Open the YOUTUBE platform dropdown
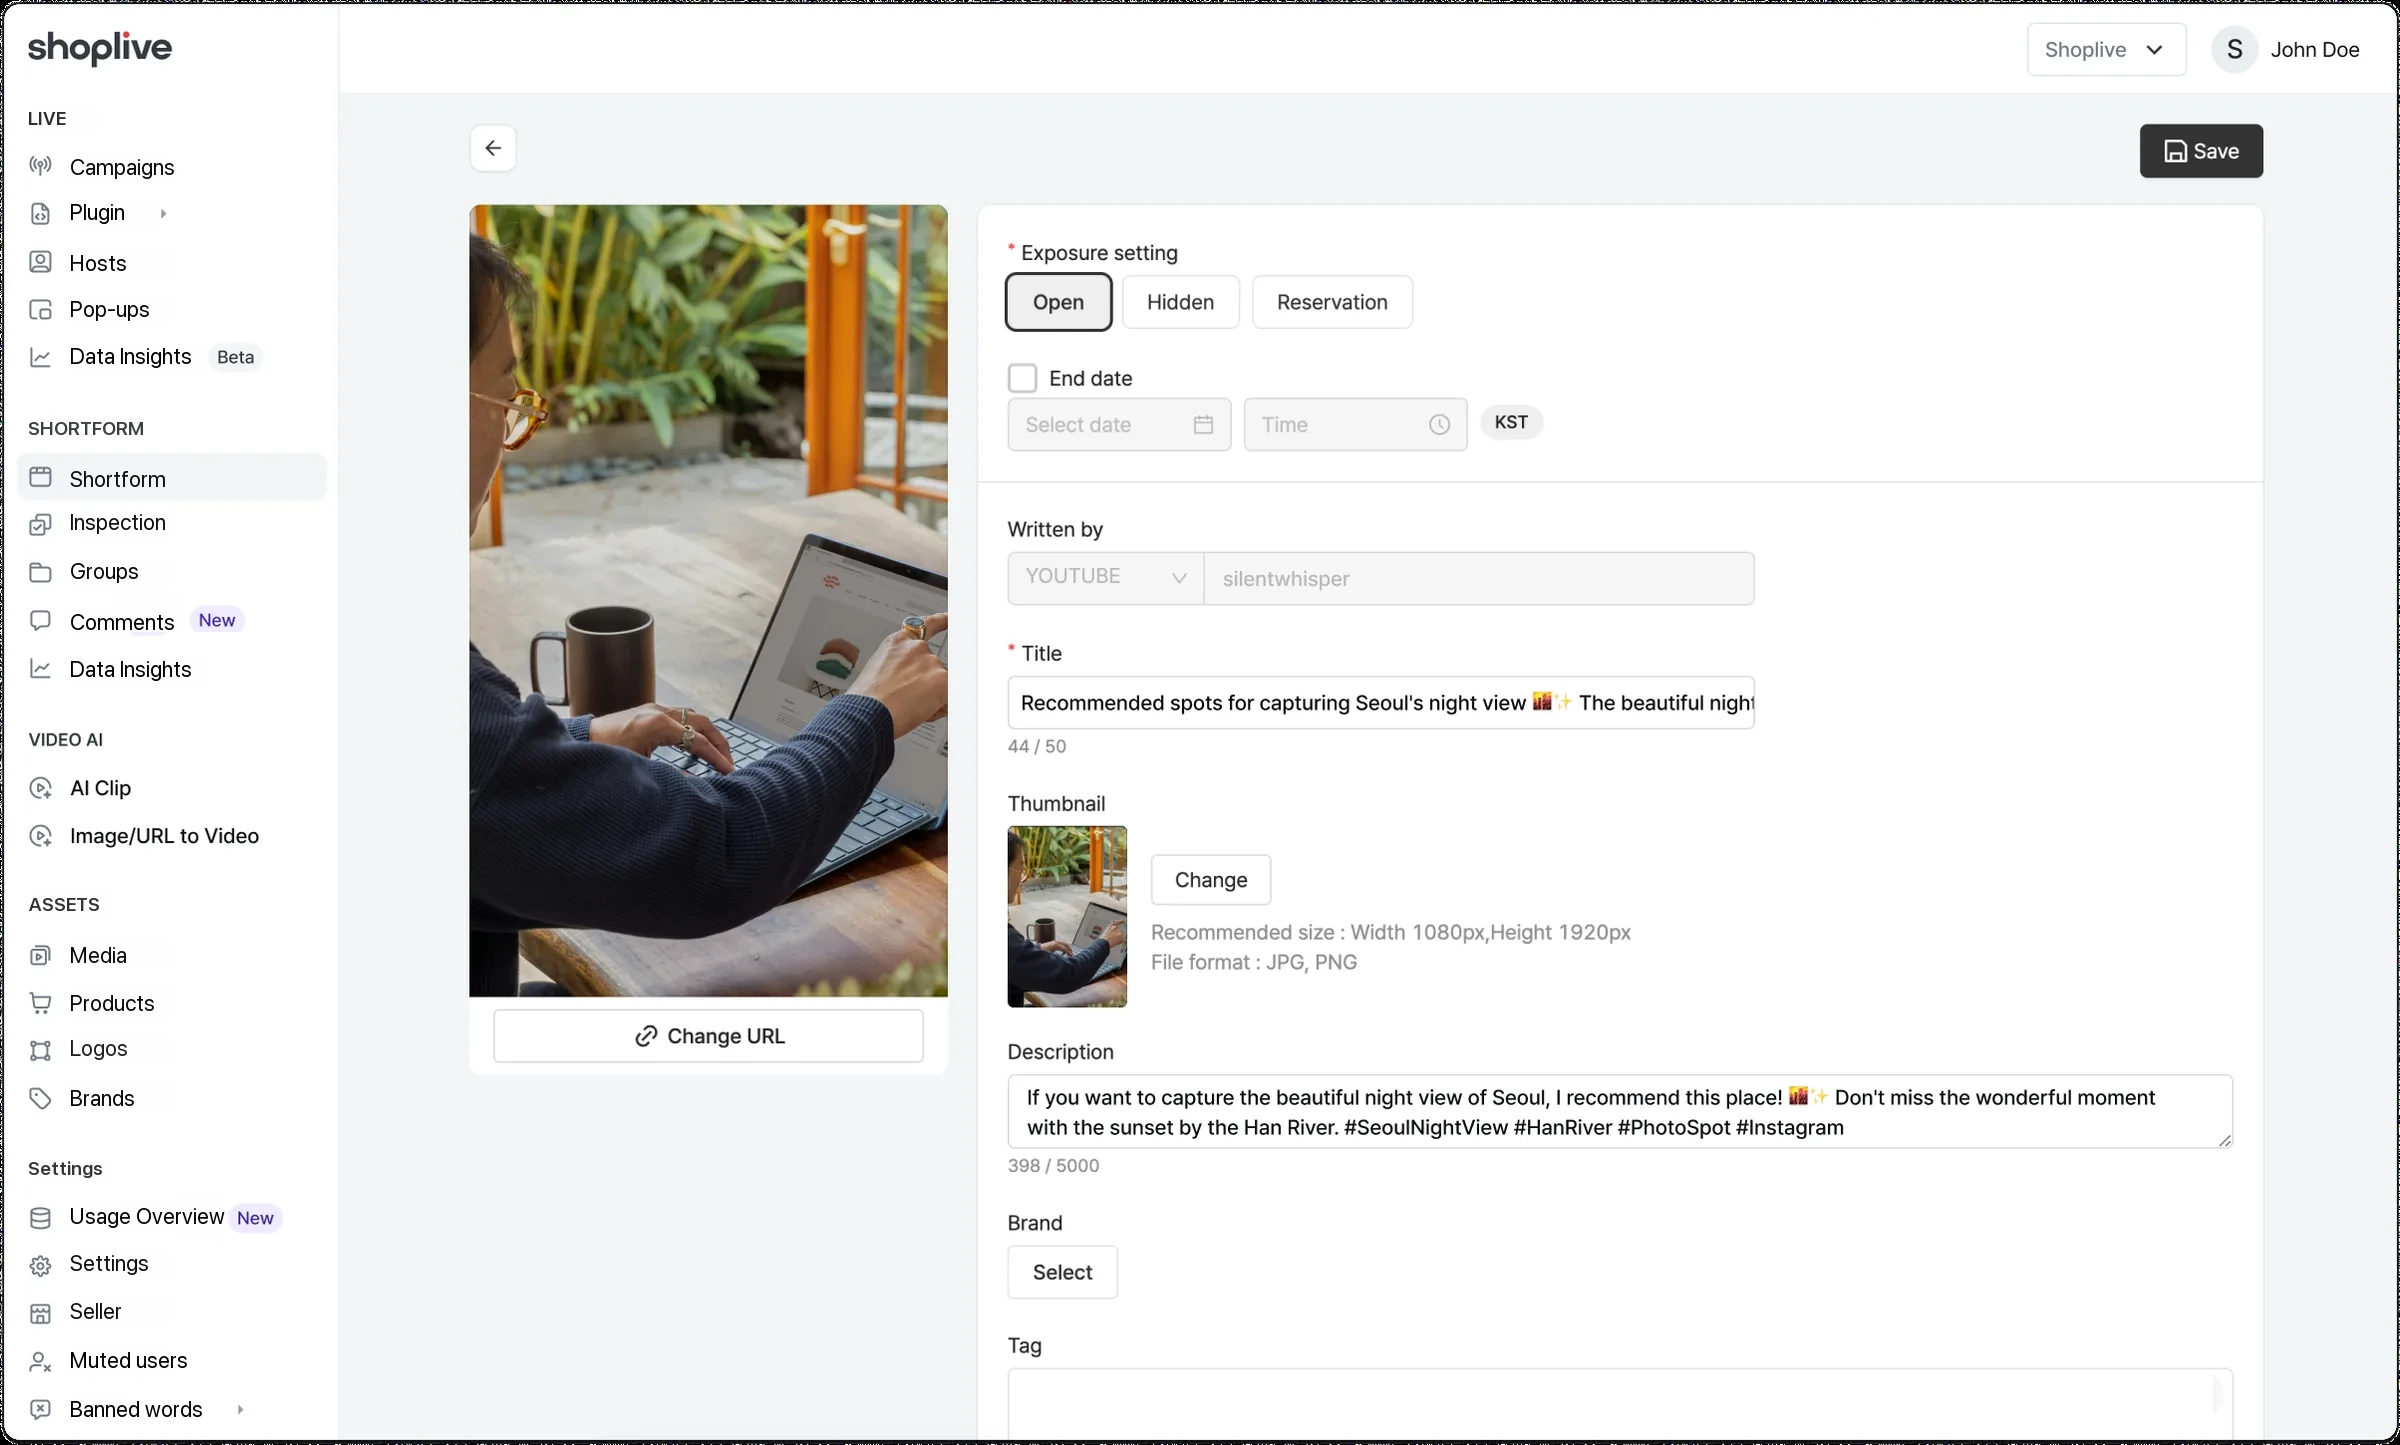The width and height of the screenshot is (2400, 1445). pos(1106,578)
